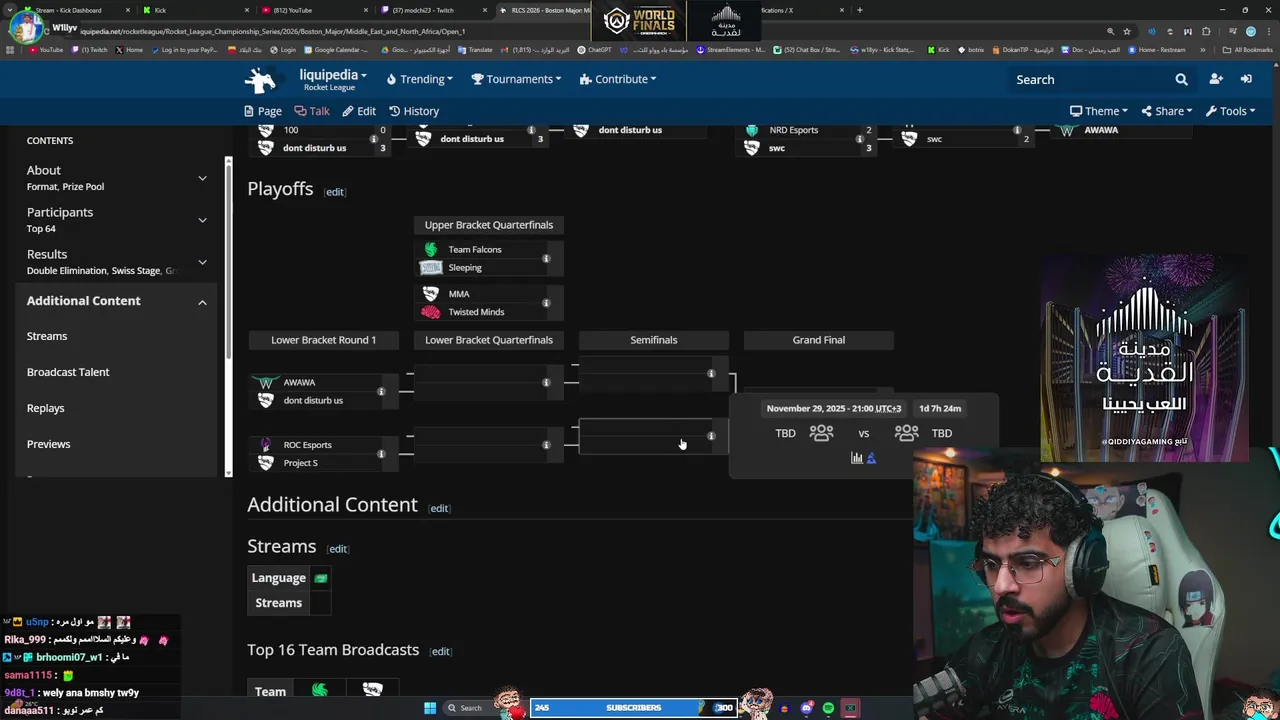
Task: Open the Edit tab
Action: 359,111
